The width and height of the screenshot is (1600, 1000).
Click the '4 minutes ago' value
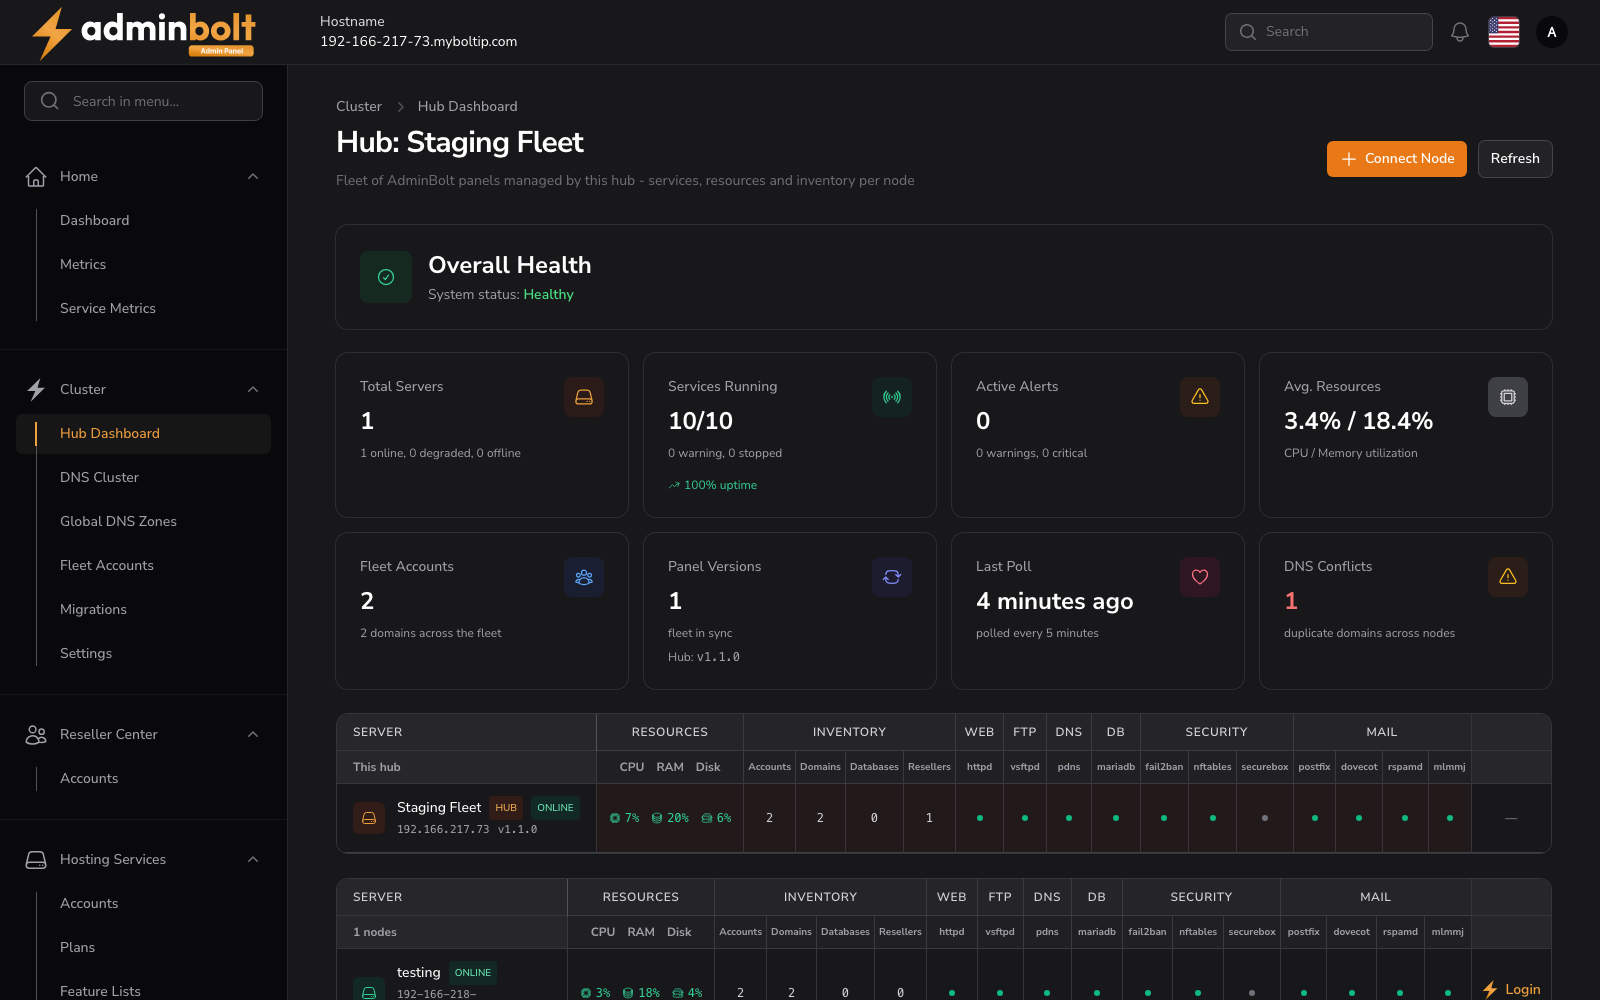1055,601
